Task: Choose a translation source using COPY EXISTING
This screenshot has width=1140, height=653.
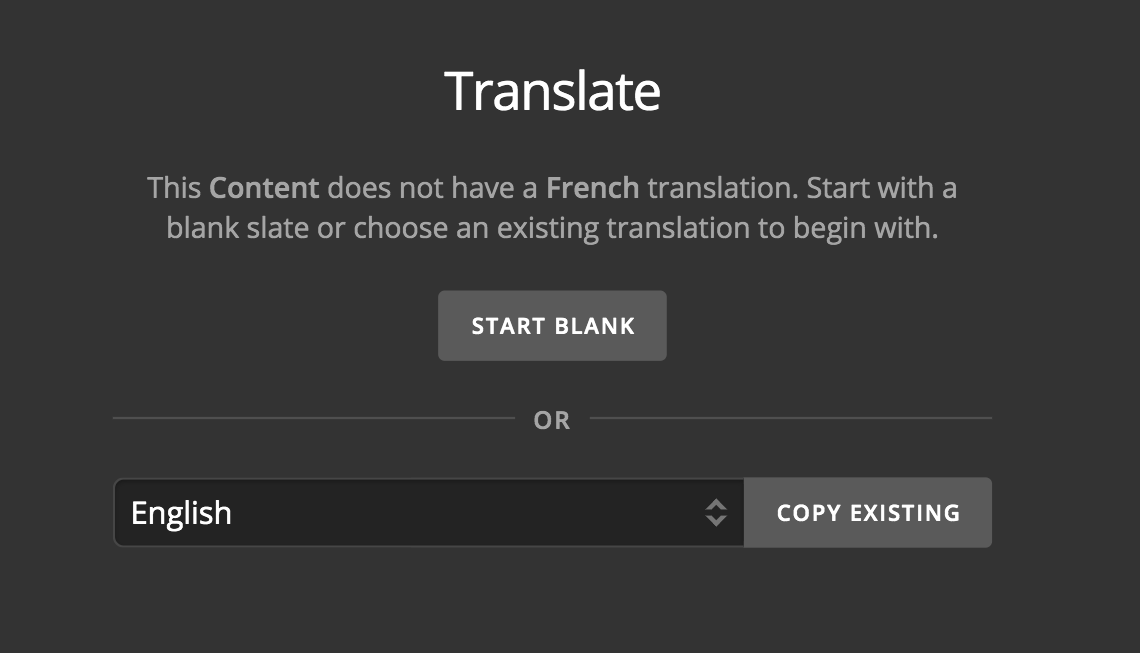Action: pyautogui.click(x=866, y=512)
